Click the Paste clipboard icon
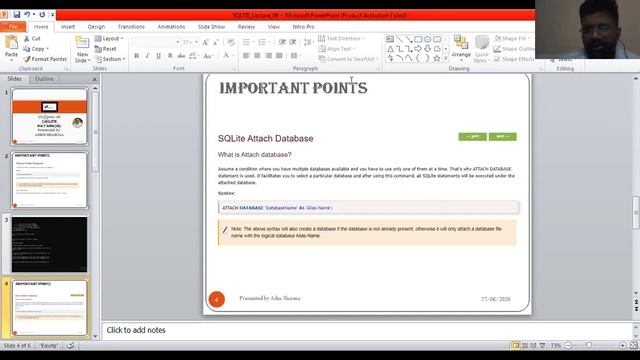 coord(11,42)
